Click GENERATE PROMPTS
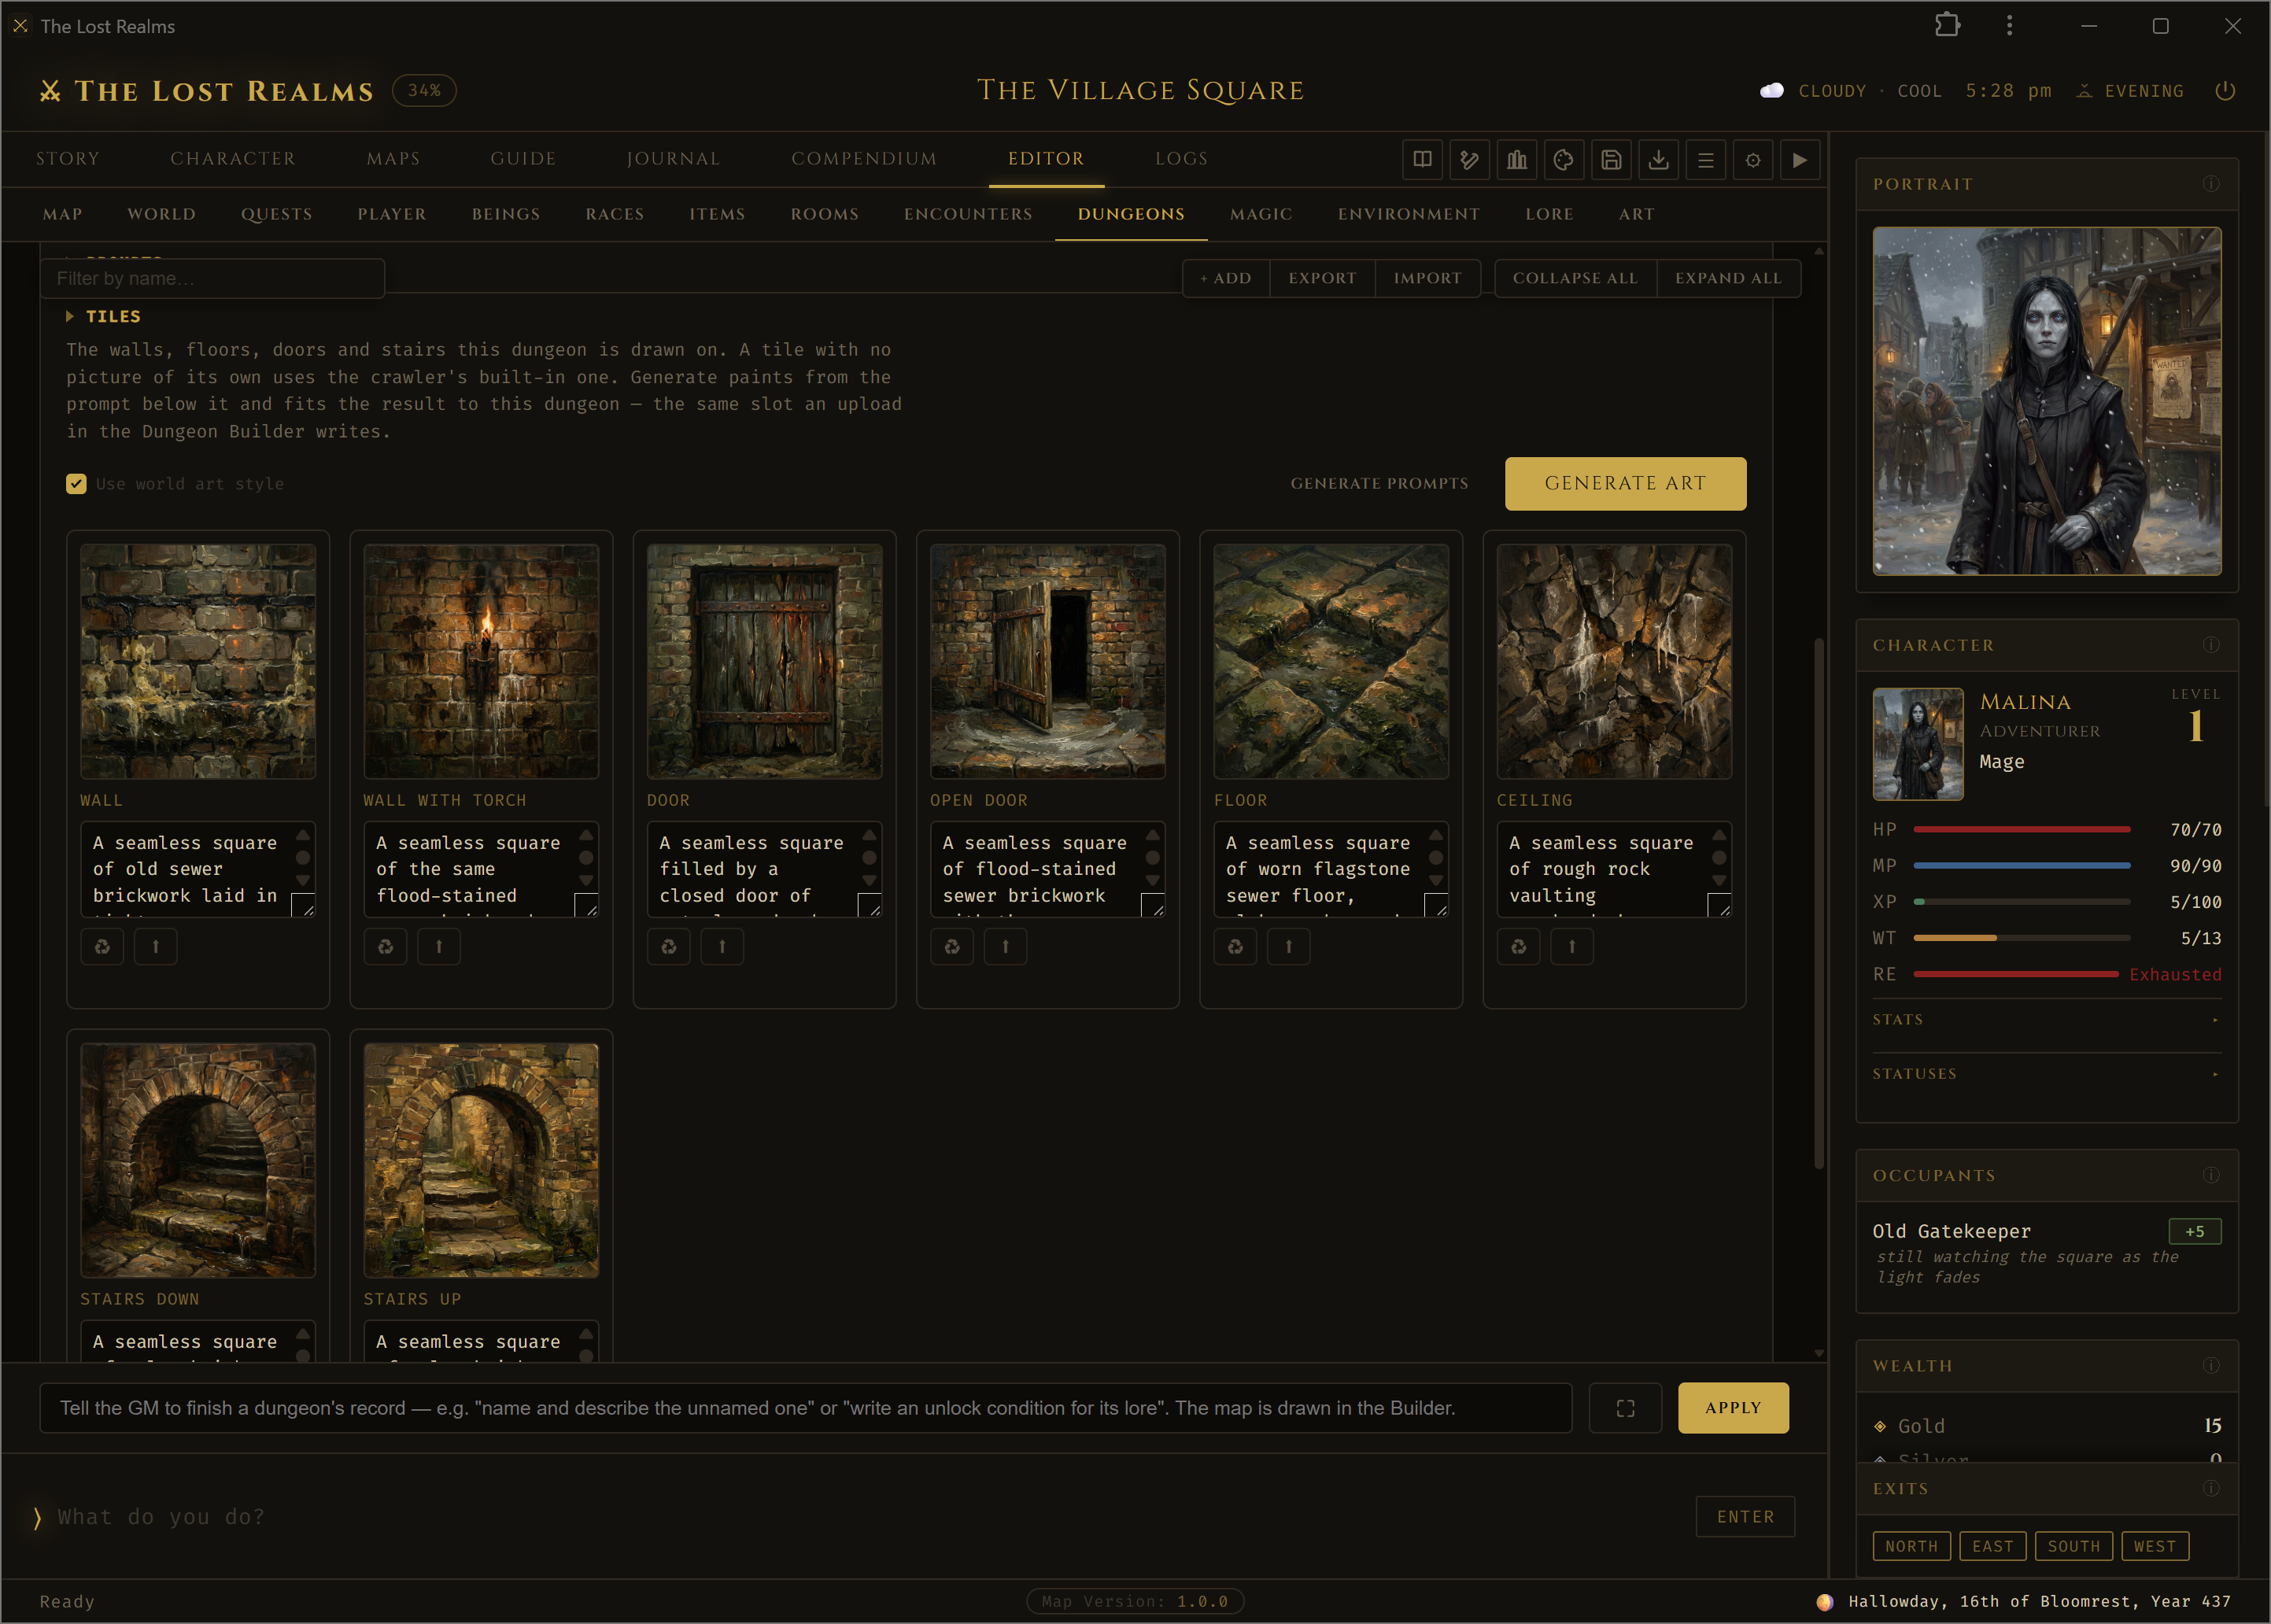 tap(1379, 484)
